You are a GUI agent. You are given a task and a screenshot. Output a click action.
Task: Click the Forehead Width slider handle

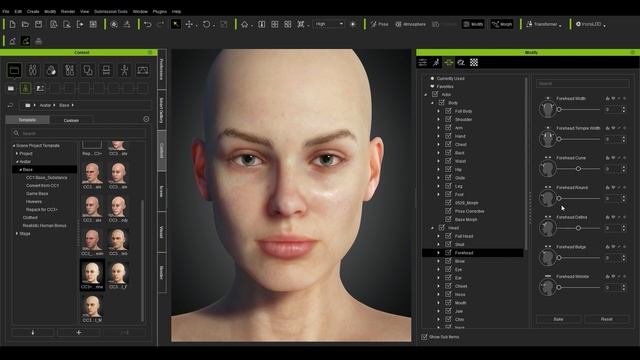[x=559, y=109]
